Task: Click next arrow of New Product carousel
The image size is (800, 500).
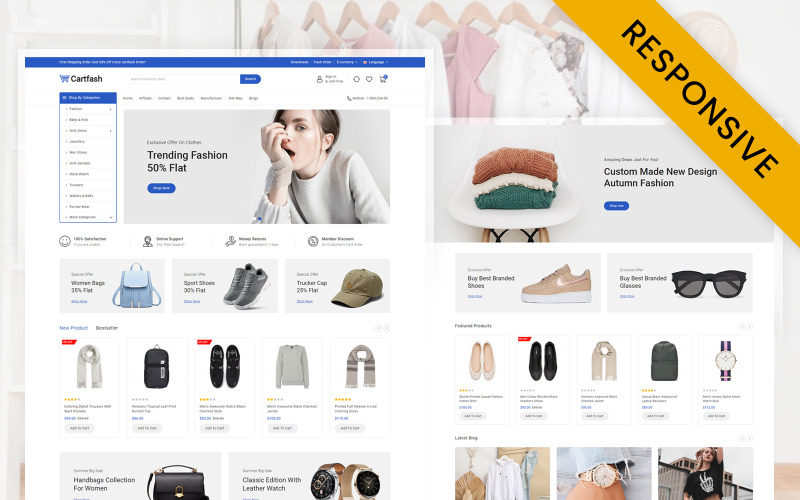Action: [x=387, y=328]
